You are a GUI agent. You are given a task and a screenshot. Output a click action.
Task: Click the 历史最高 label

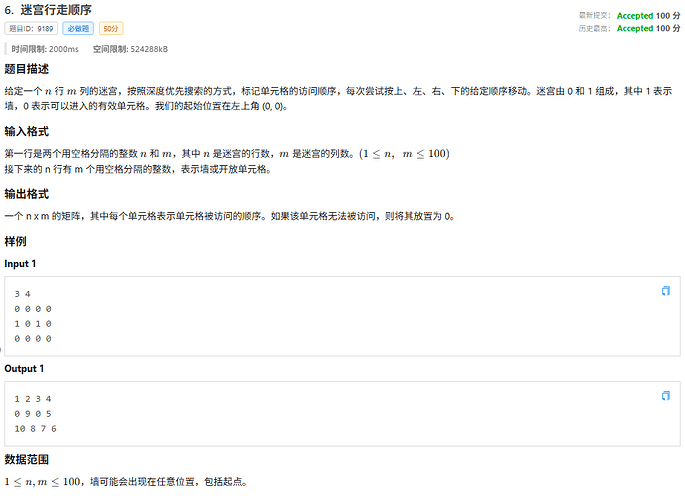click(x=595, y=28)
